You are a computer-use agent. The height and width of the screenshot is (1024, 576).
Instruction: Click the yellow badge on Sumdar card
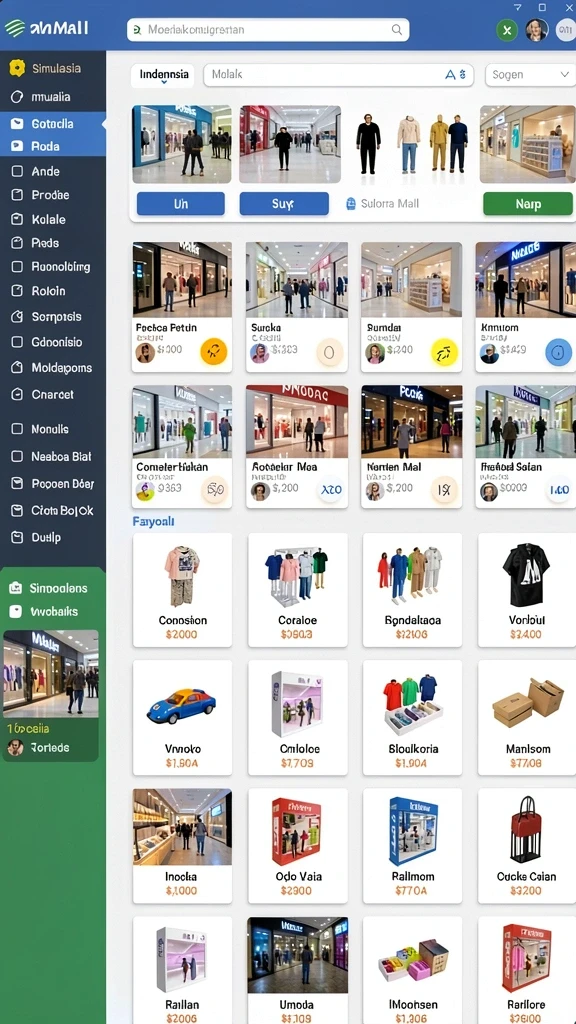pyautogui.click(x=444, y=353)
